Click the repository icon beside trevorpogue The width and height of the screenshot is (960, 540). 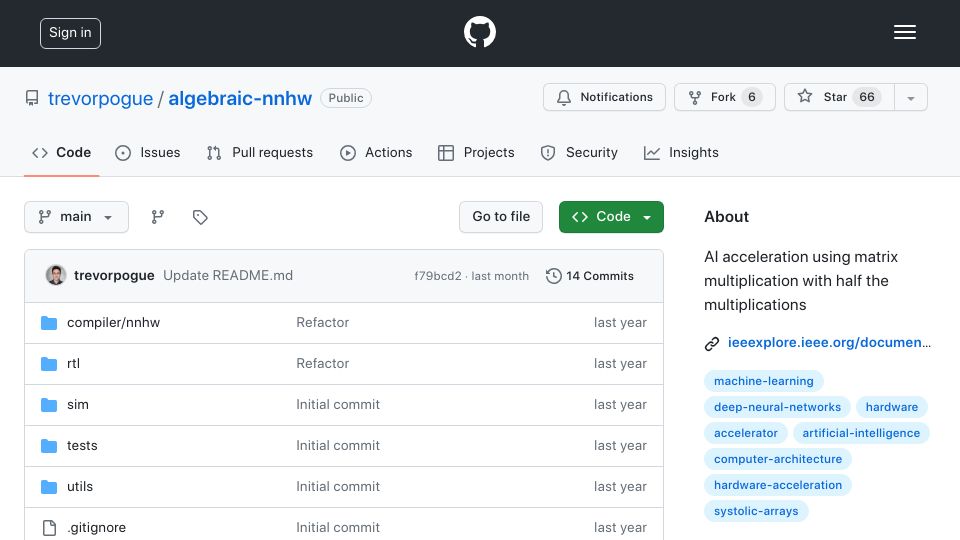(x=32, y=98)
